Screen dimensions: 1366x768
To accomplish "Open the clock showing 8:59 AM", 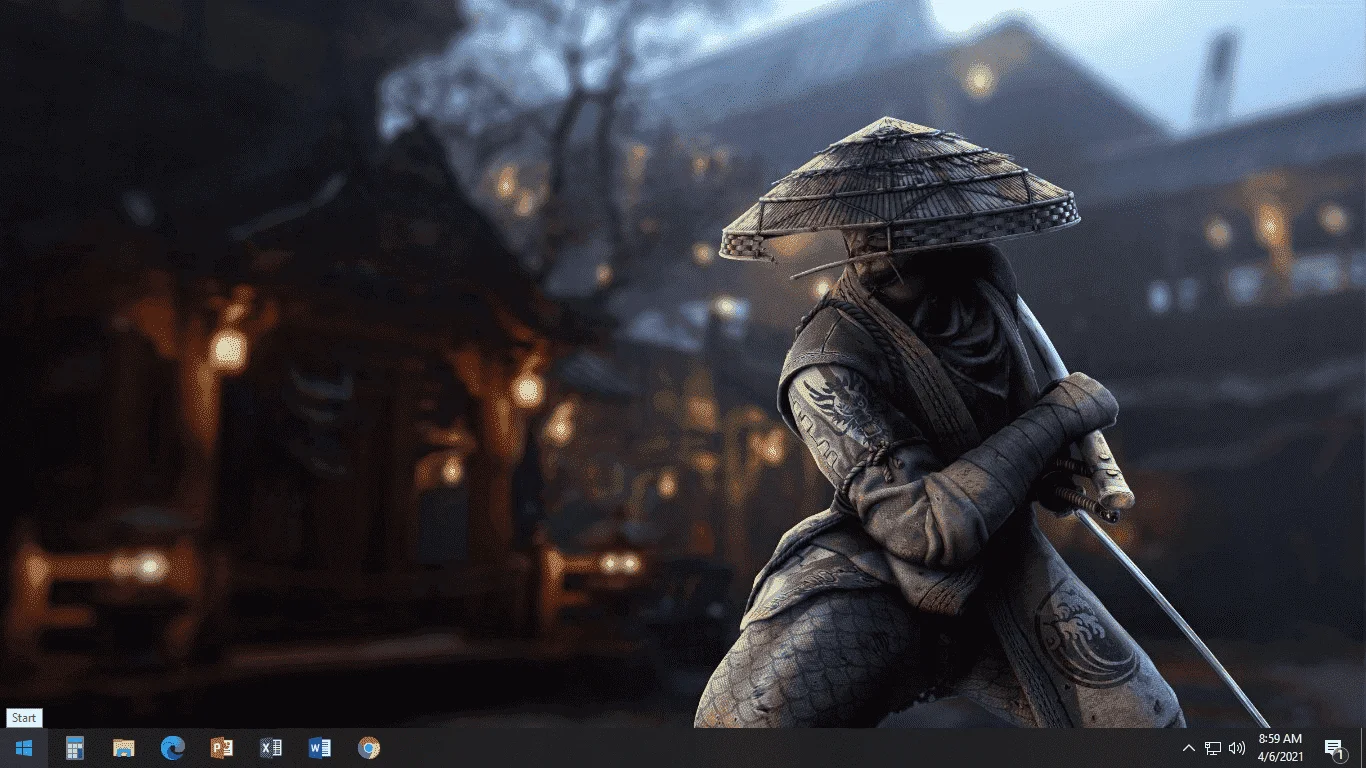I will point(1280,748).
